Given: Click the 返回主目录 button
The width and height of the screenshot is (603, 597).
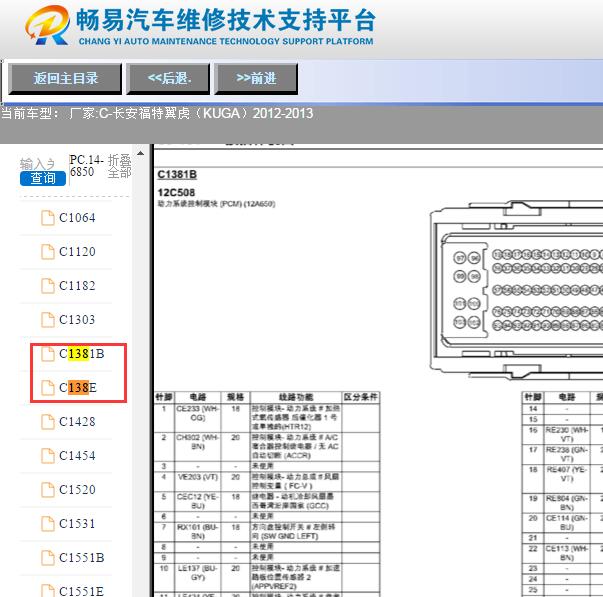Looking at the screenshot, I should click(x=65, y=78).
